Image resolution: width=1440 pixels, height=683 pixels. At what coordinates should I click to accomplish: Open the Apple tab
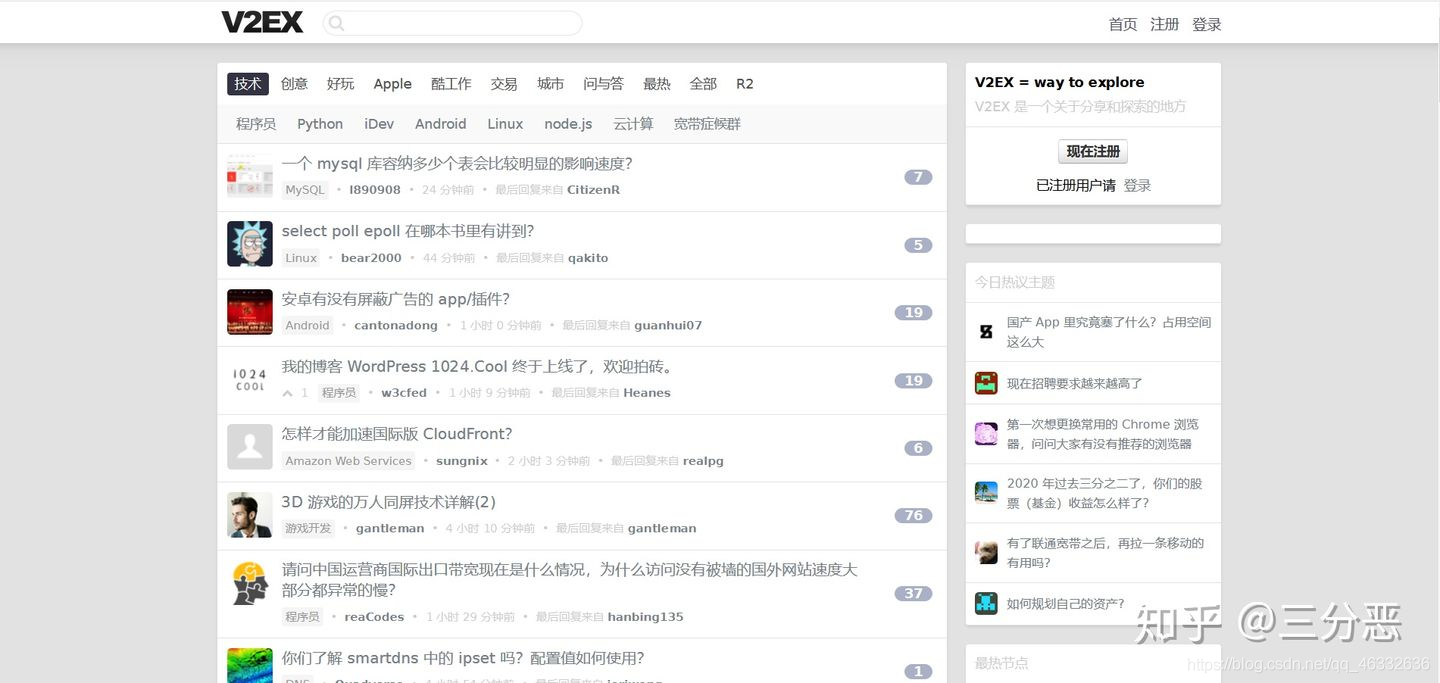392,84
